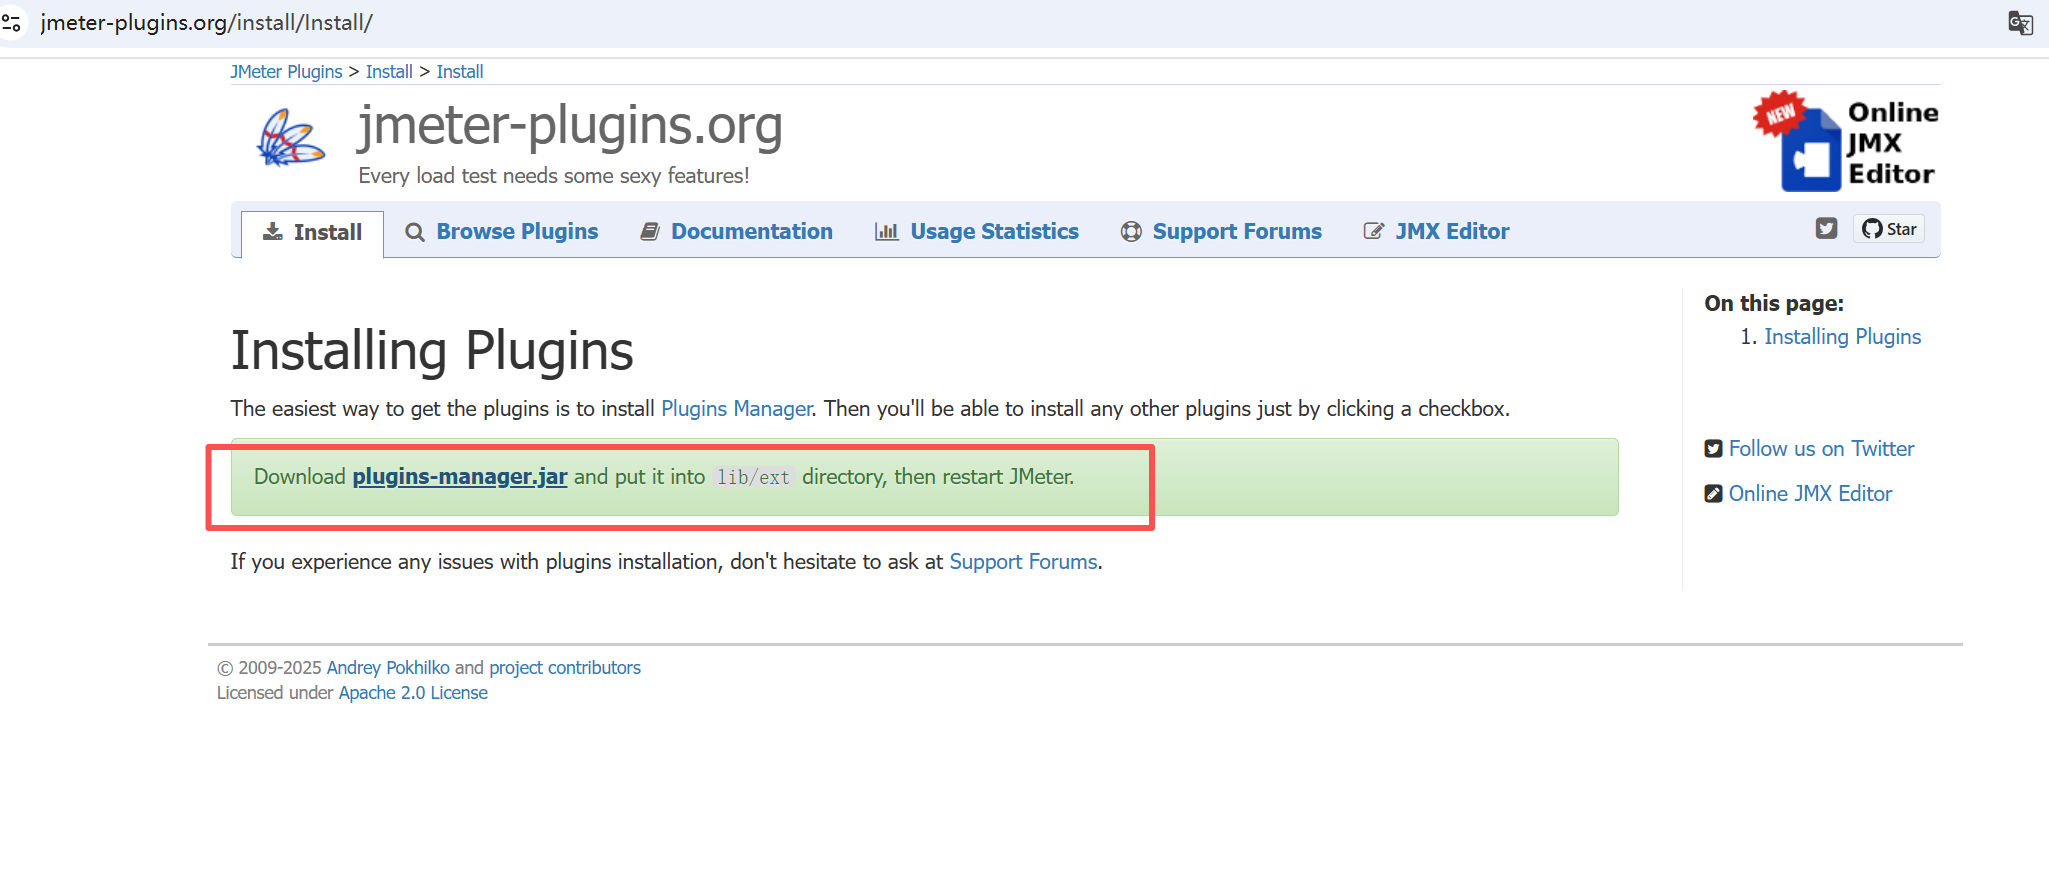Click the bar chart icon on Usage Statistics
The width and height of the screenshot is (2049, 879).
pos(886,232)
